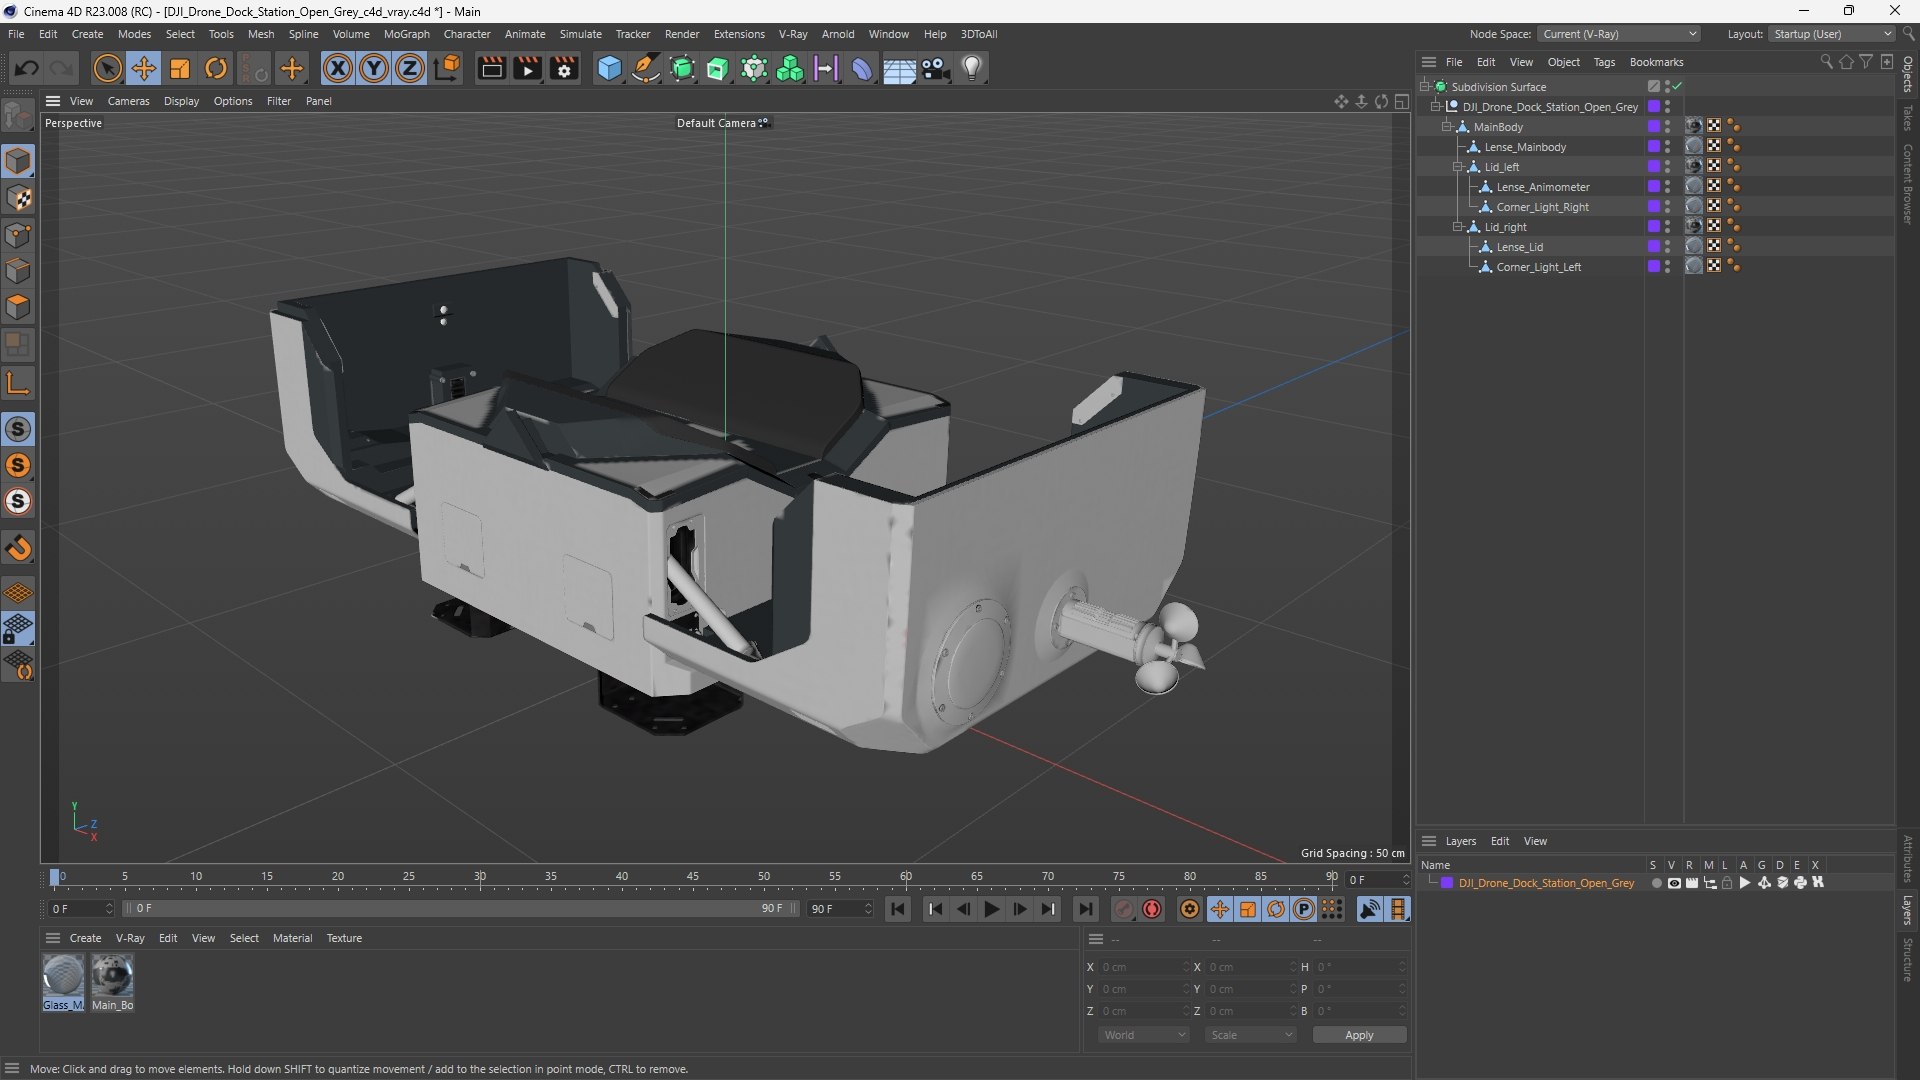The width and height of the screenshot is (1920, 1080).
Task: Click the Cube primitive icon
Action: (609, 68)
